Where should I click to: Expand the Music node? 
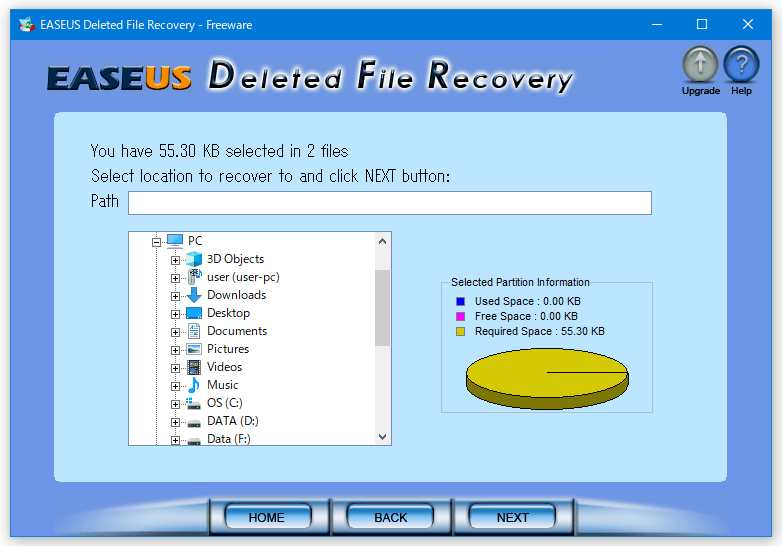(175, 386)
